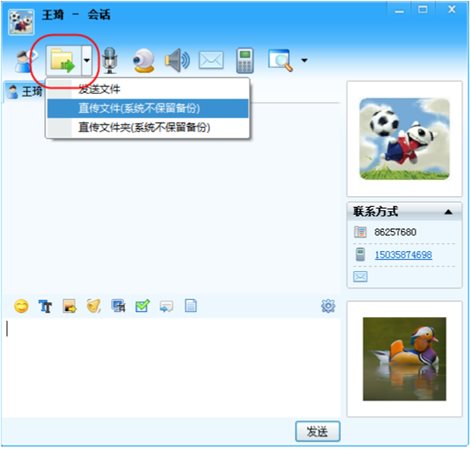Click the telephone icon beside 86257680
The width and height of the screenshot is (470, 450).
360,232
